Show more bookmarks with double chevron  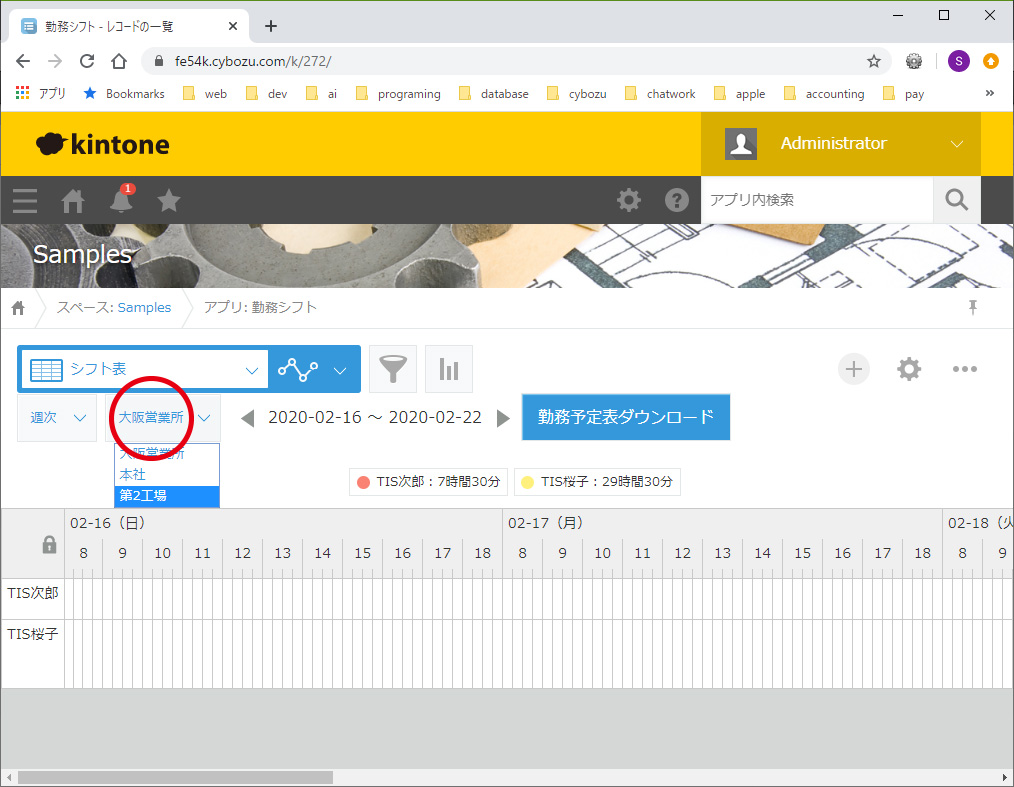989,93
